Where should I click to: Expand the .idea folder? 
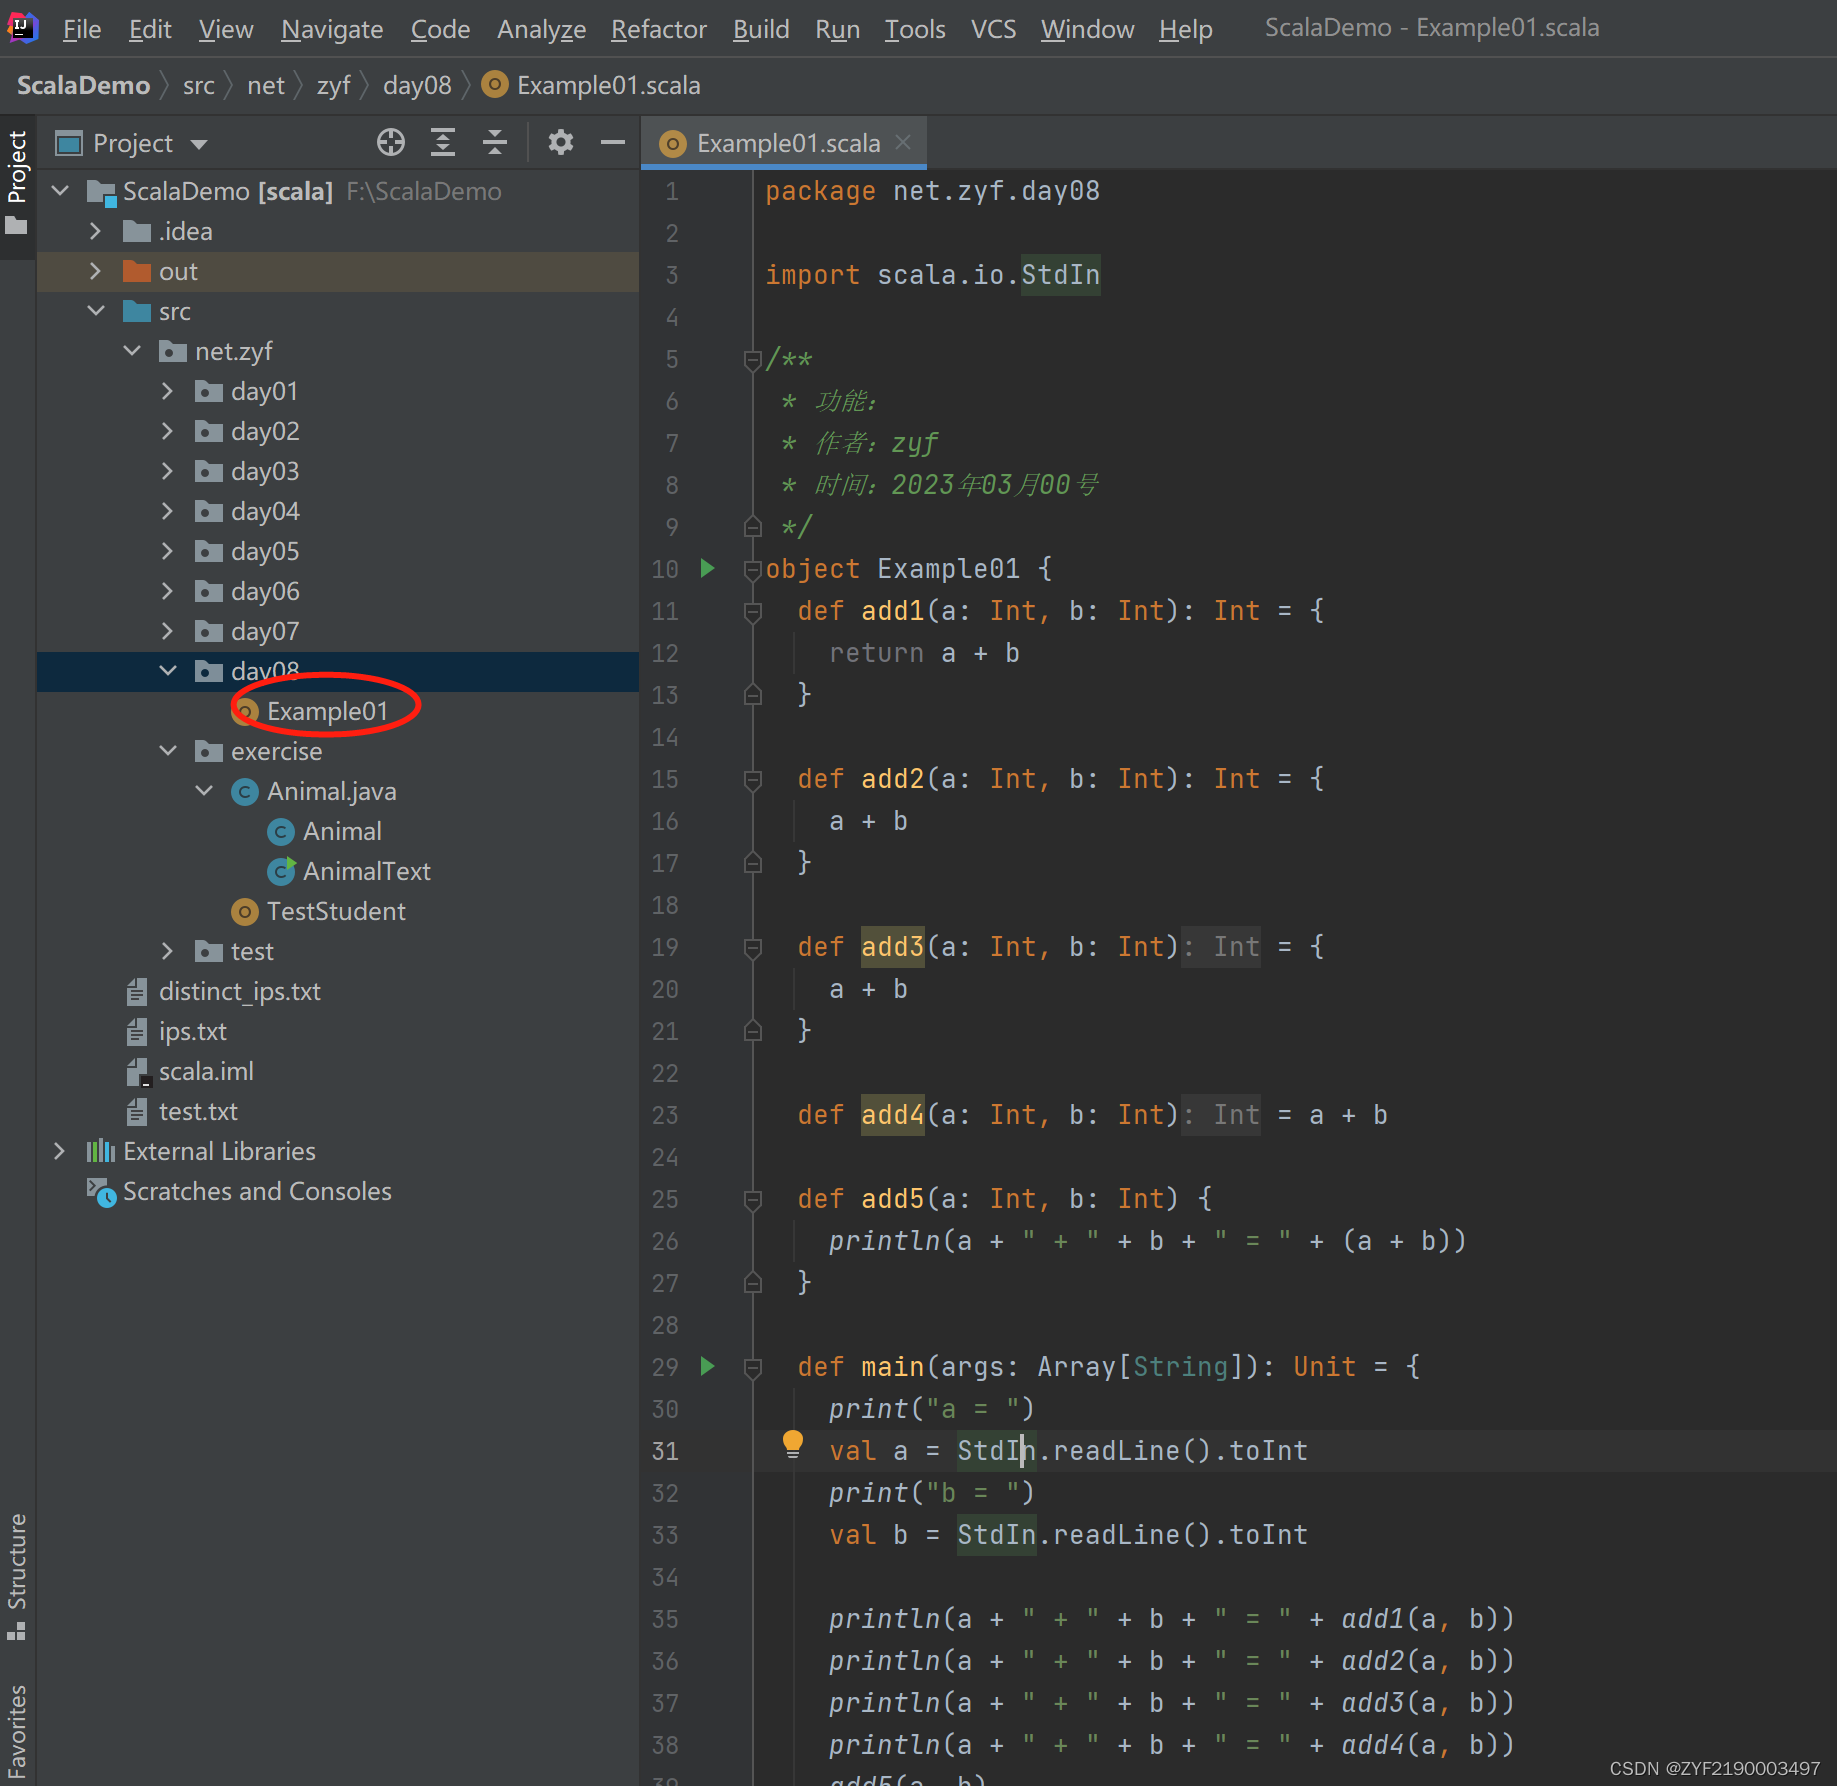(x=96, y=231)
